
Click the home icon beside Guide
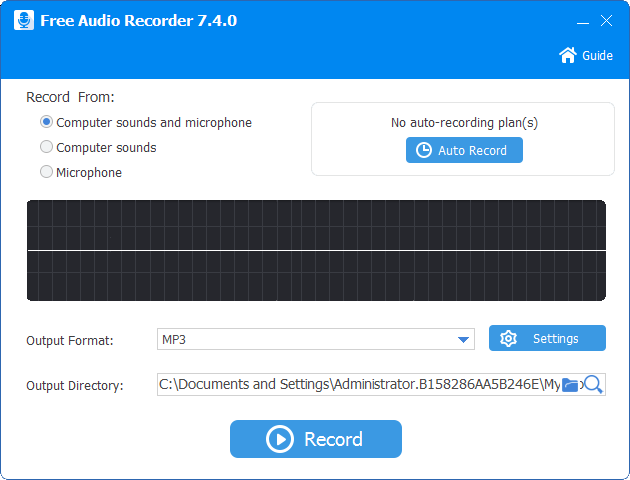(568, 55)
